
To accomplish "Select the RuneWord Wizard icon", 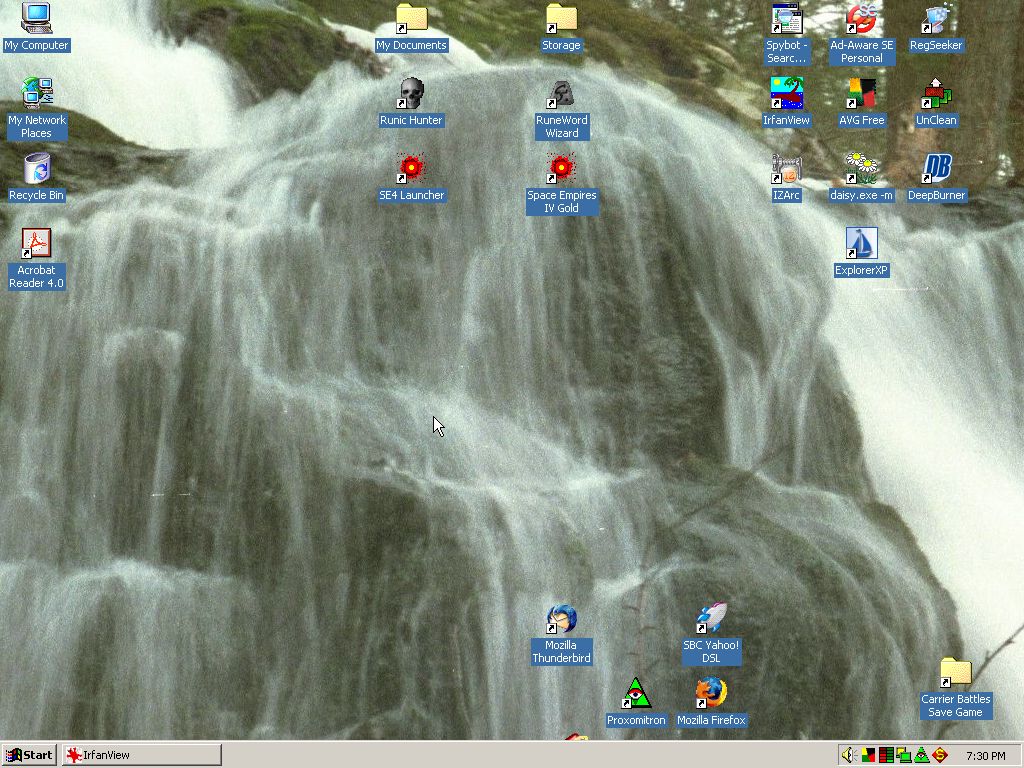I will click(561, 94).
